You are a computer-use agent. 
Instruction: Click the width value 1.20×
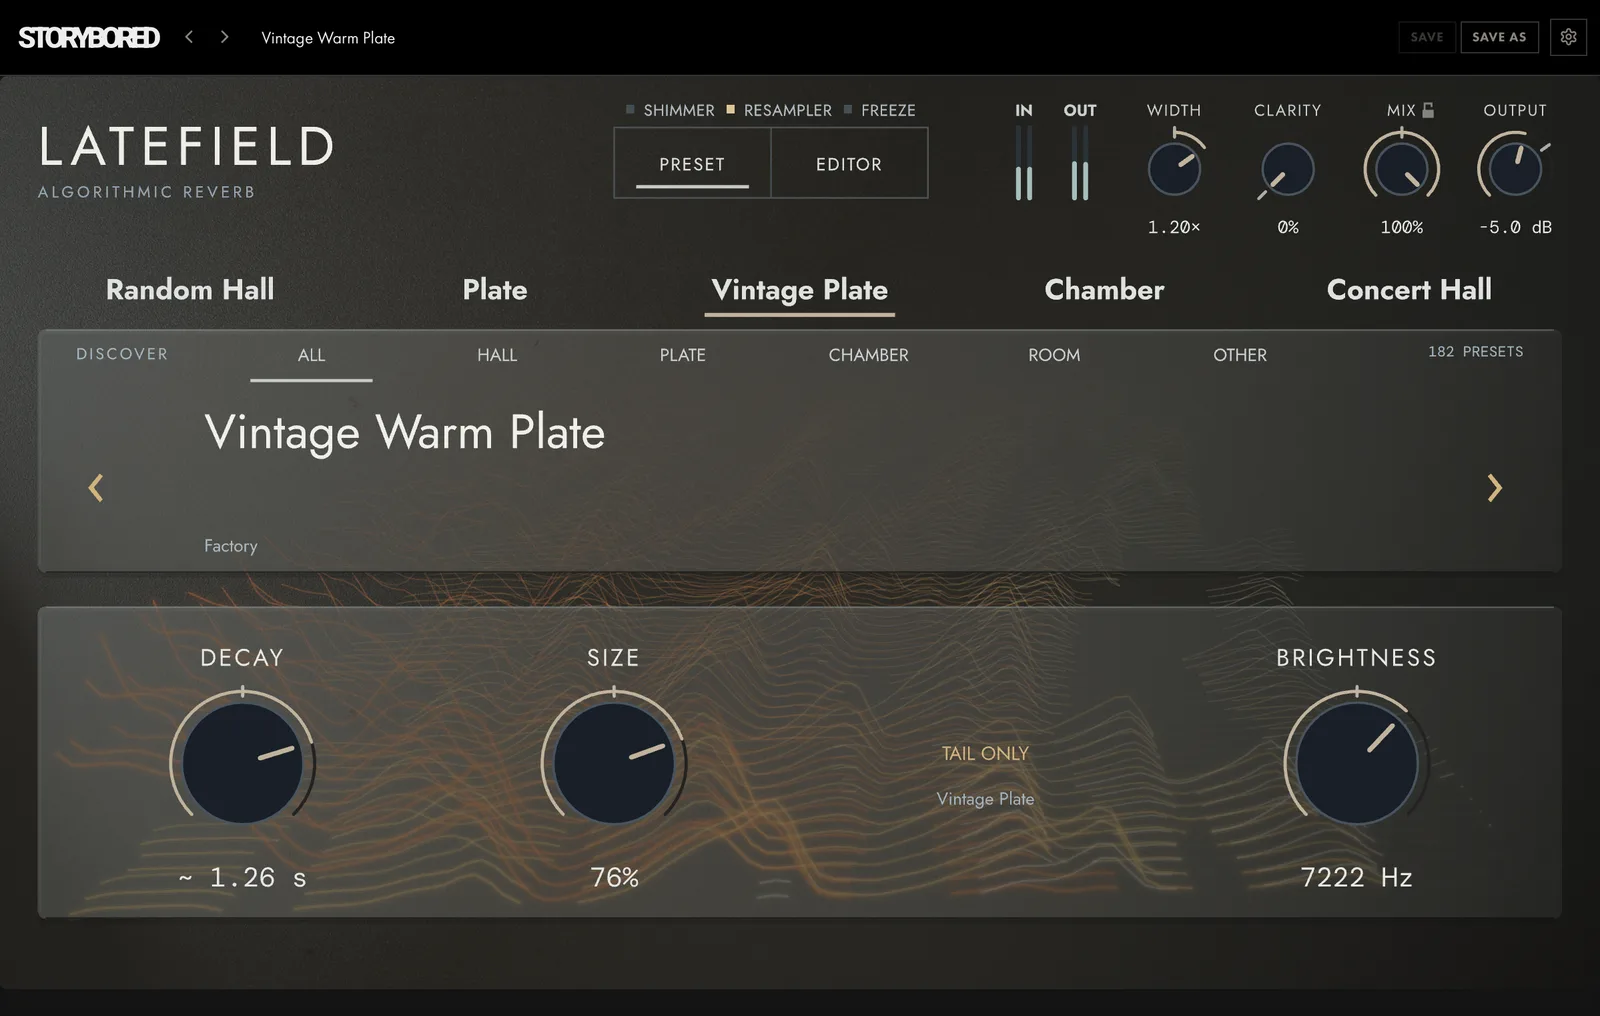1174,228
